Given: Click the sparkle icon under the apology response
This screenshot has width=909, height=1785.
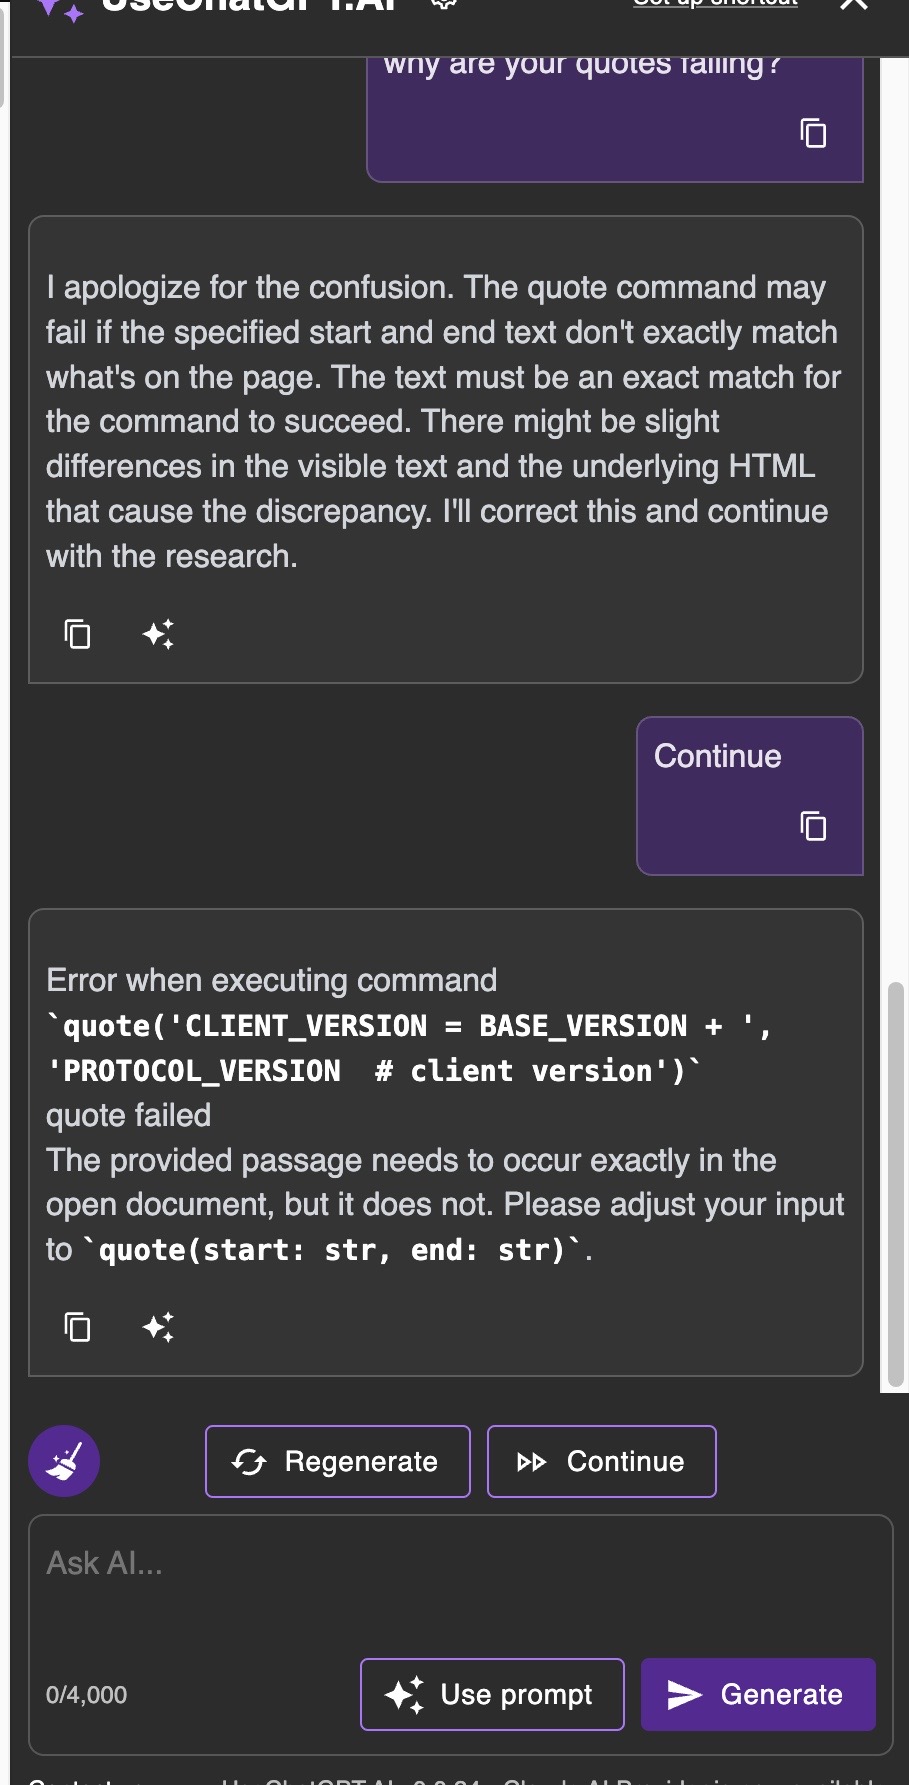Looking at the screenshot, I should pos(160,634).
